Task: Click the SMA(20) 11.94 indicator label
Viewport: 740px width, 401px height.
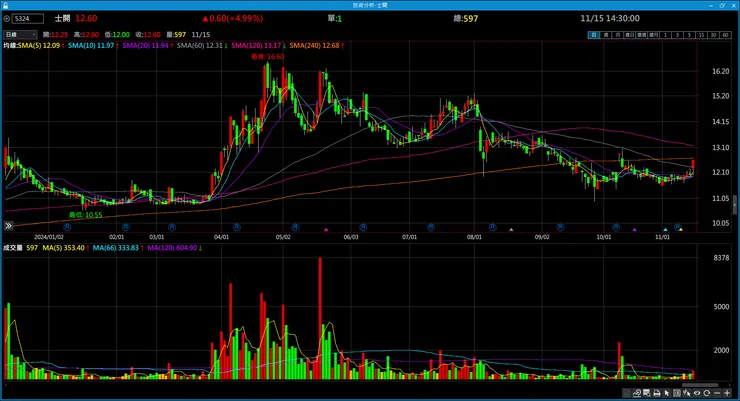Action: [145, 46]
